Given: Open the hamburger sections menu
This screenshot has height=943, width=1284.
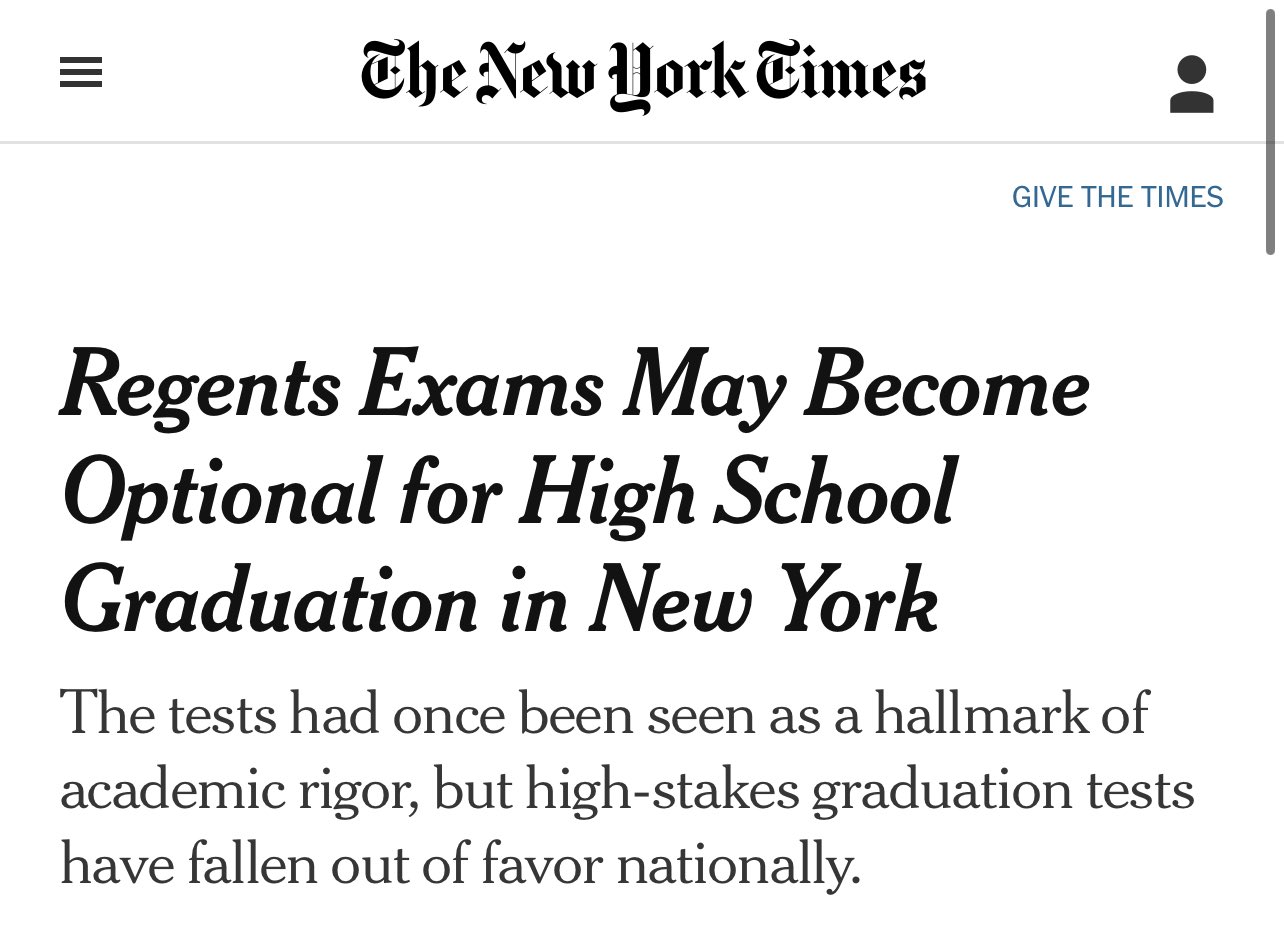Looking at the screenshot, I should [81, 72].
